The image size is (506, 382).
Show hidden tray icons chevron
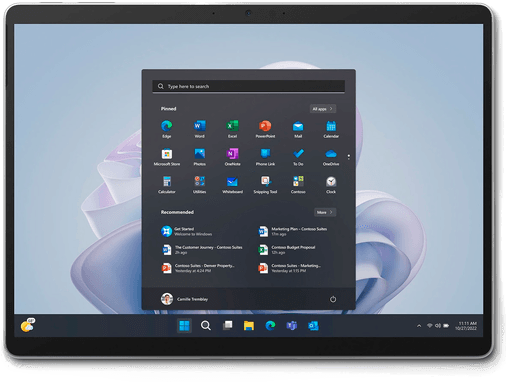(x=419, y=326)
